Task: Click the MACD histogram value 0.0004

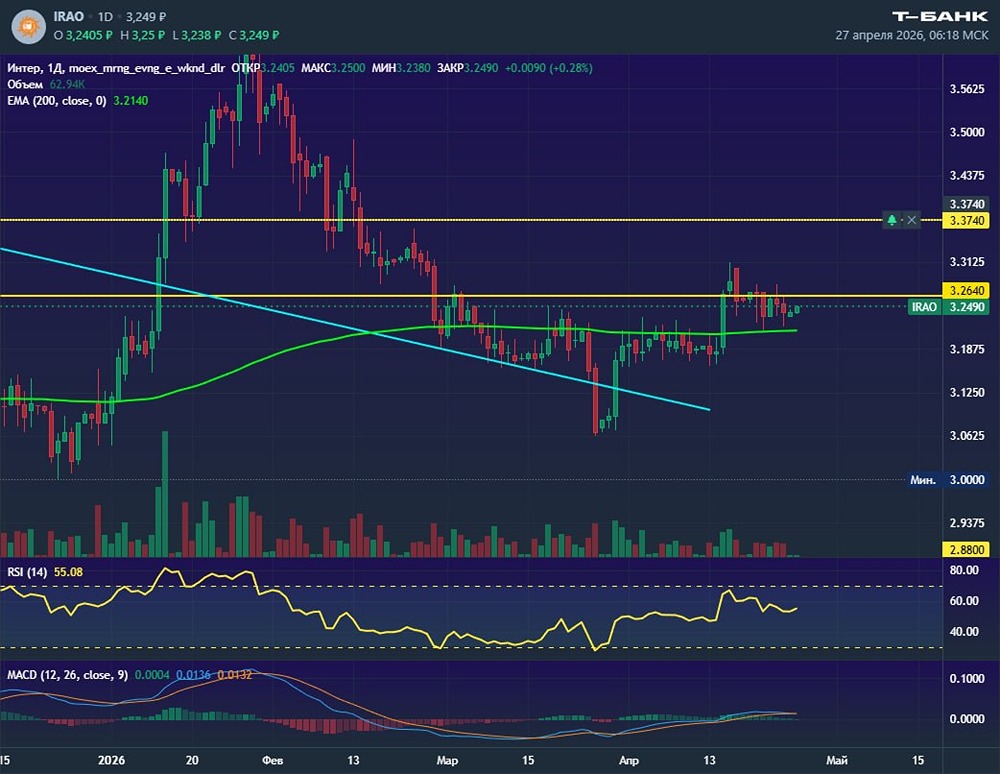Action: [x=152, y=675]
